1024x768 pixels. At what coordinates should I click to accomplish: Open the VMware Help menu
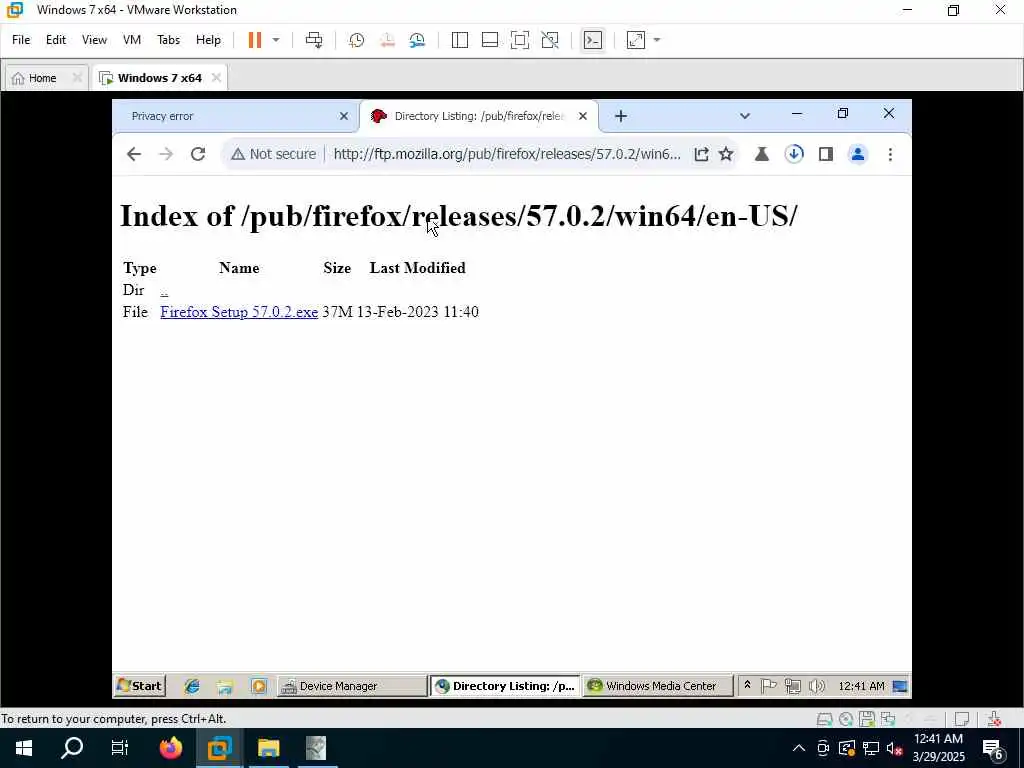click(x=208, y=40)
